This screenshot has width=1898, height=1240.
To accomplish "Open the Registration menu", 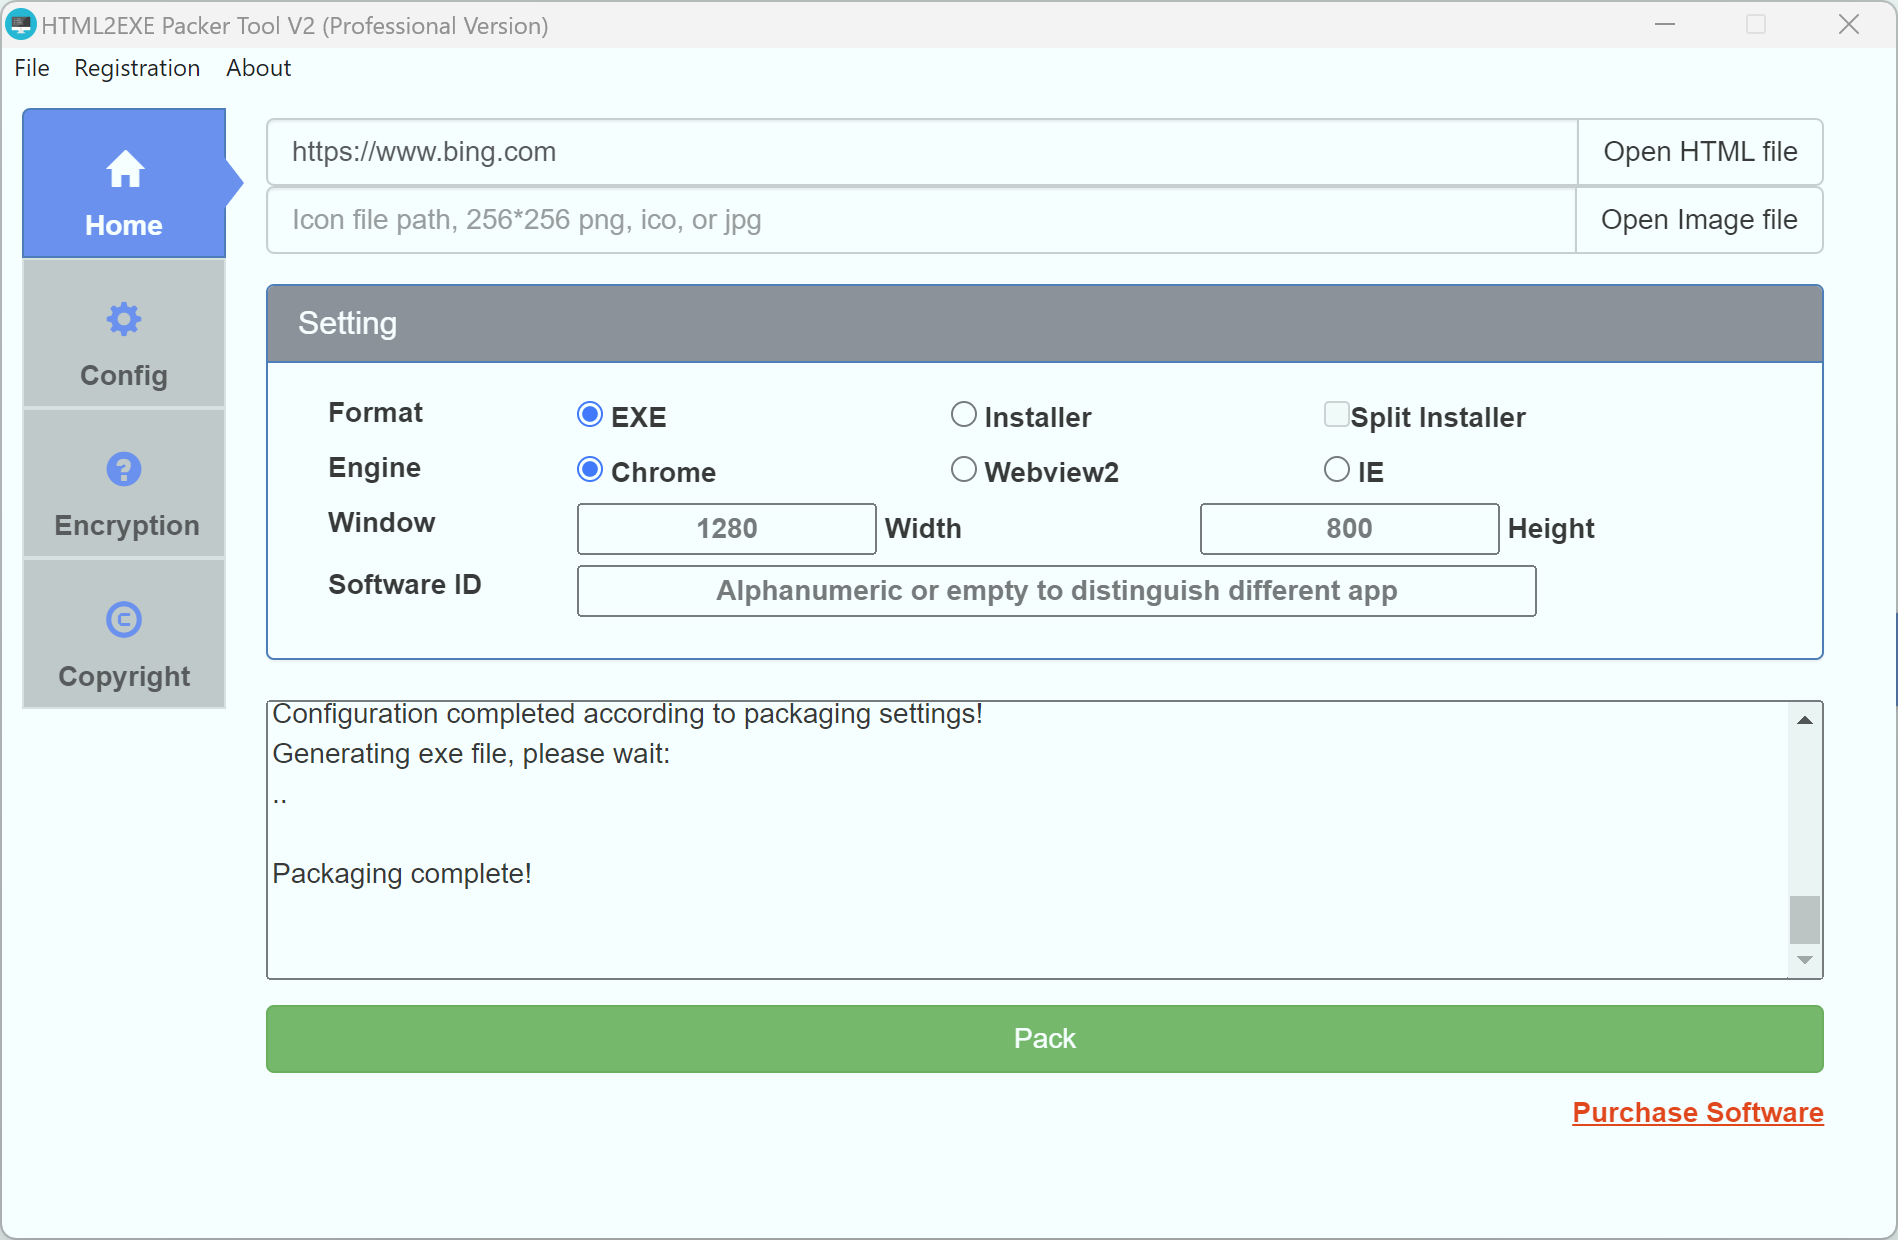I will 137,68.
